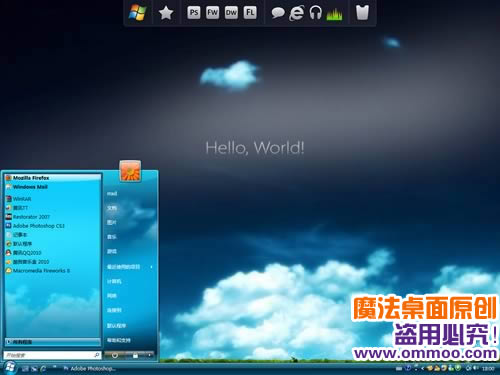The image size is (500, 375).
Task: Open the recycle bin icon in the dock
Action: tap(362, 12)
